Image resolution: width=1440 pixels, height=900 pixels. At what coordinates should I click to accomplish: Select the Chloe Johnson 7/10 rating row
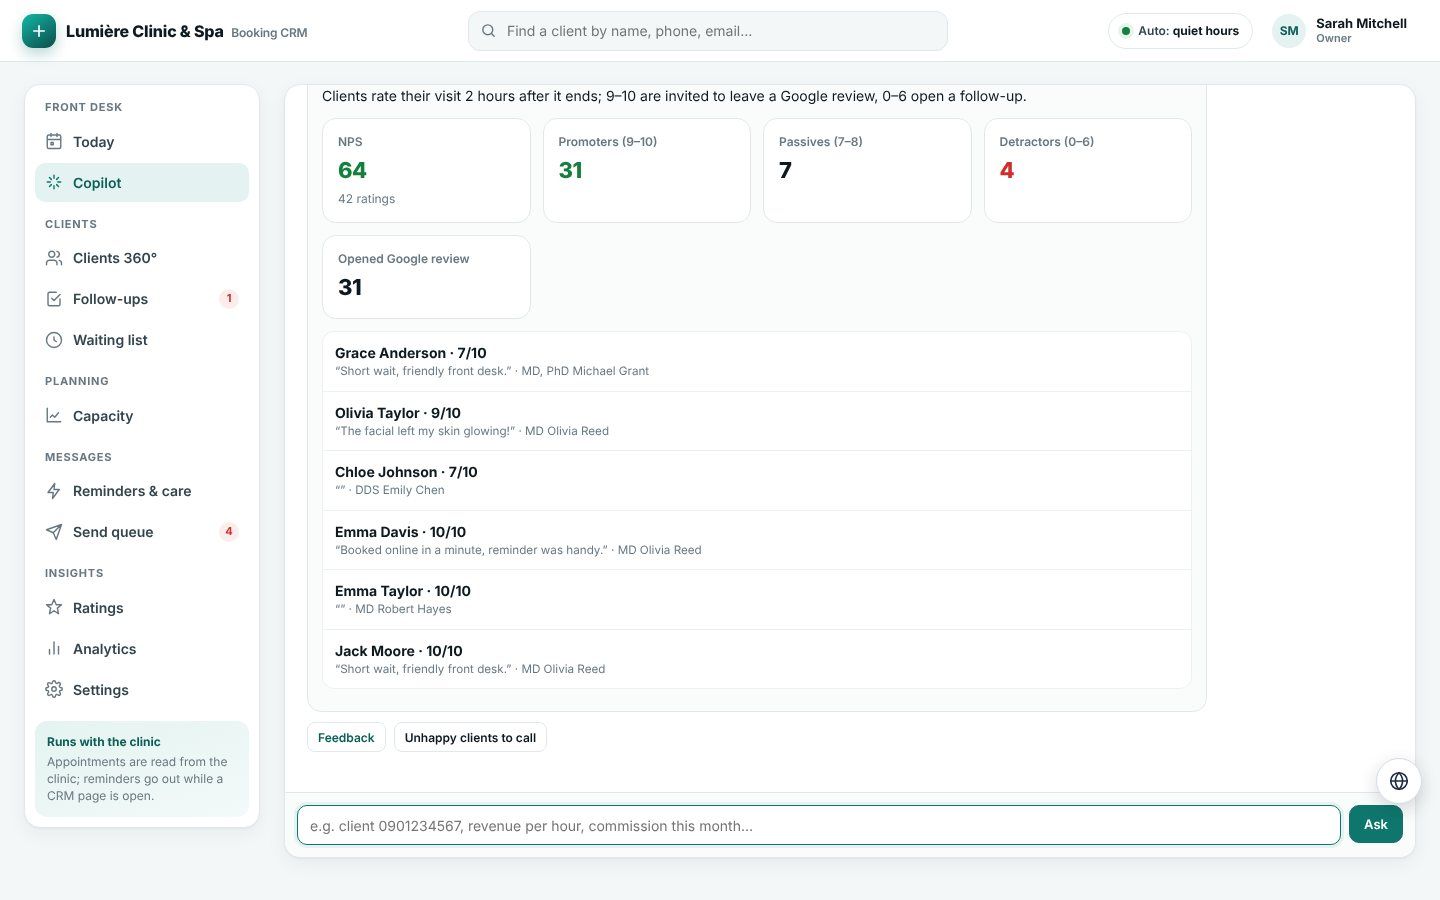(x=757, y=481)
